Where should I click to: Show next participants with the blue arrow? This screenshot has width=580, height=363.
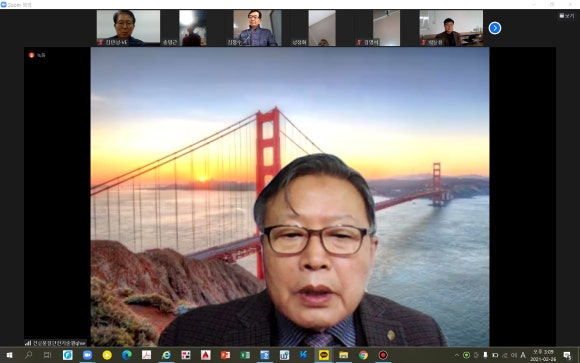(x=495, y=28)
